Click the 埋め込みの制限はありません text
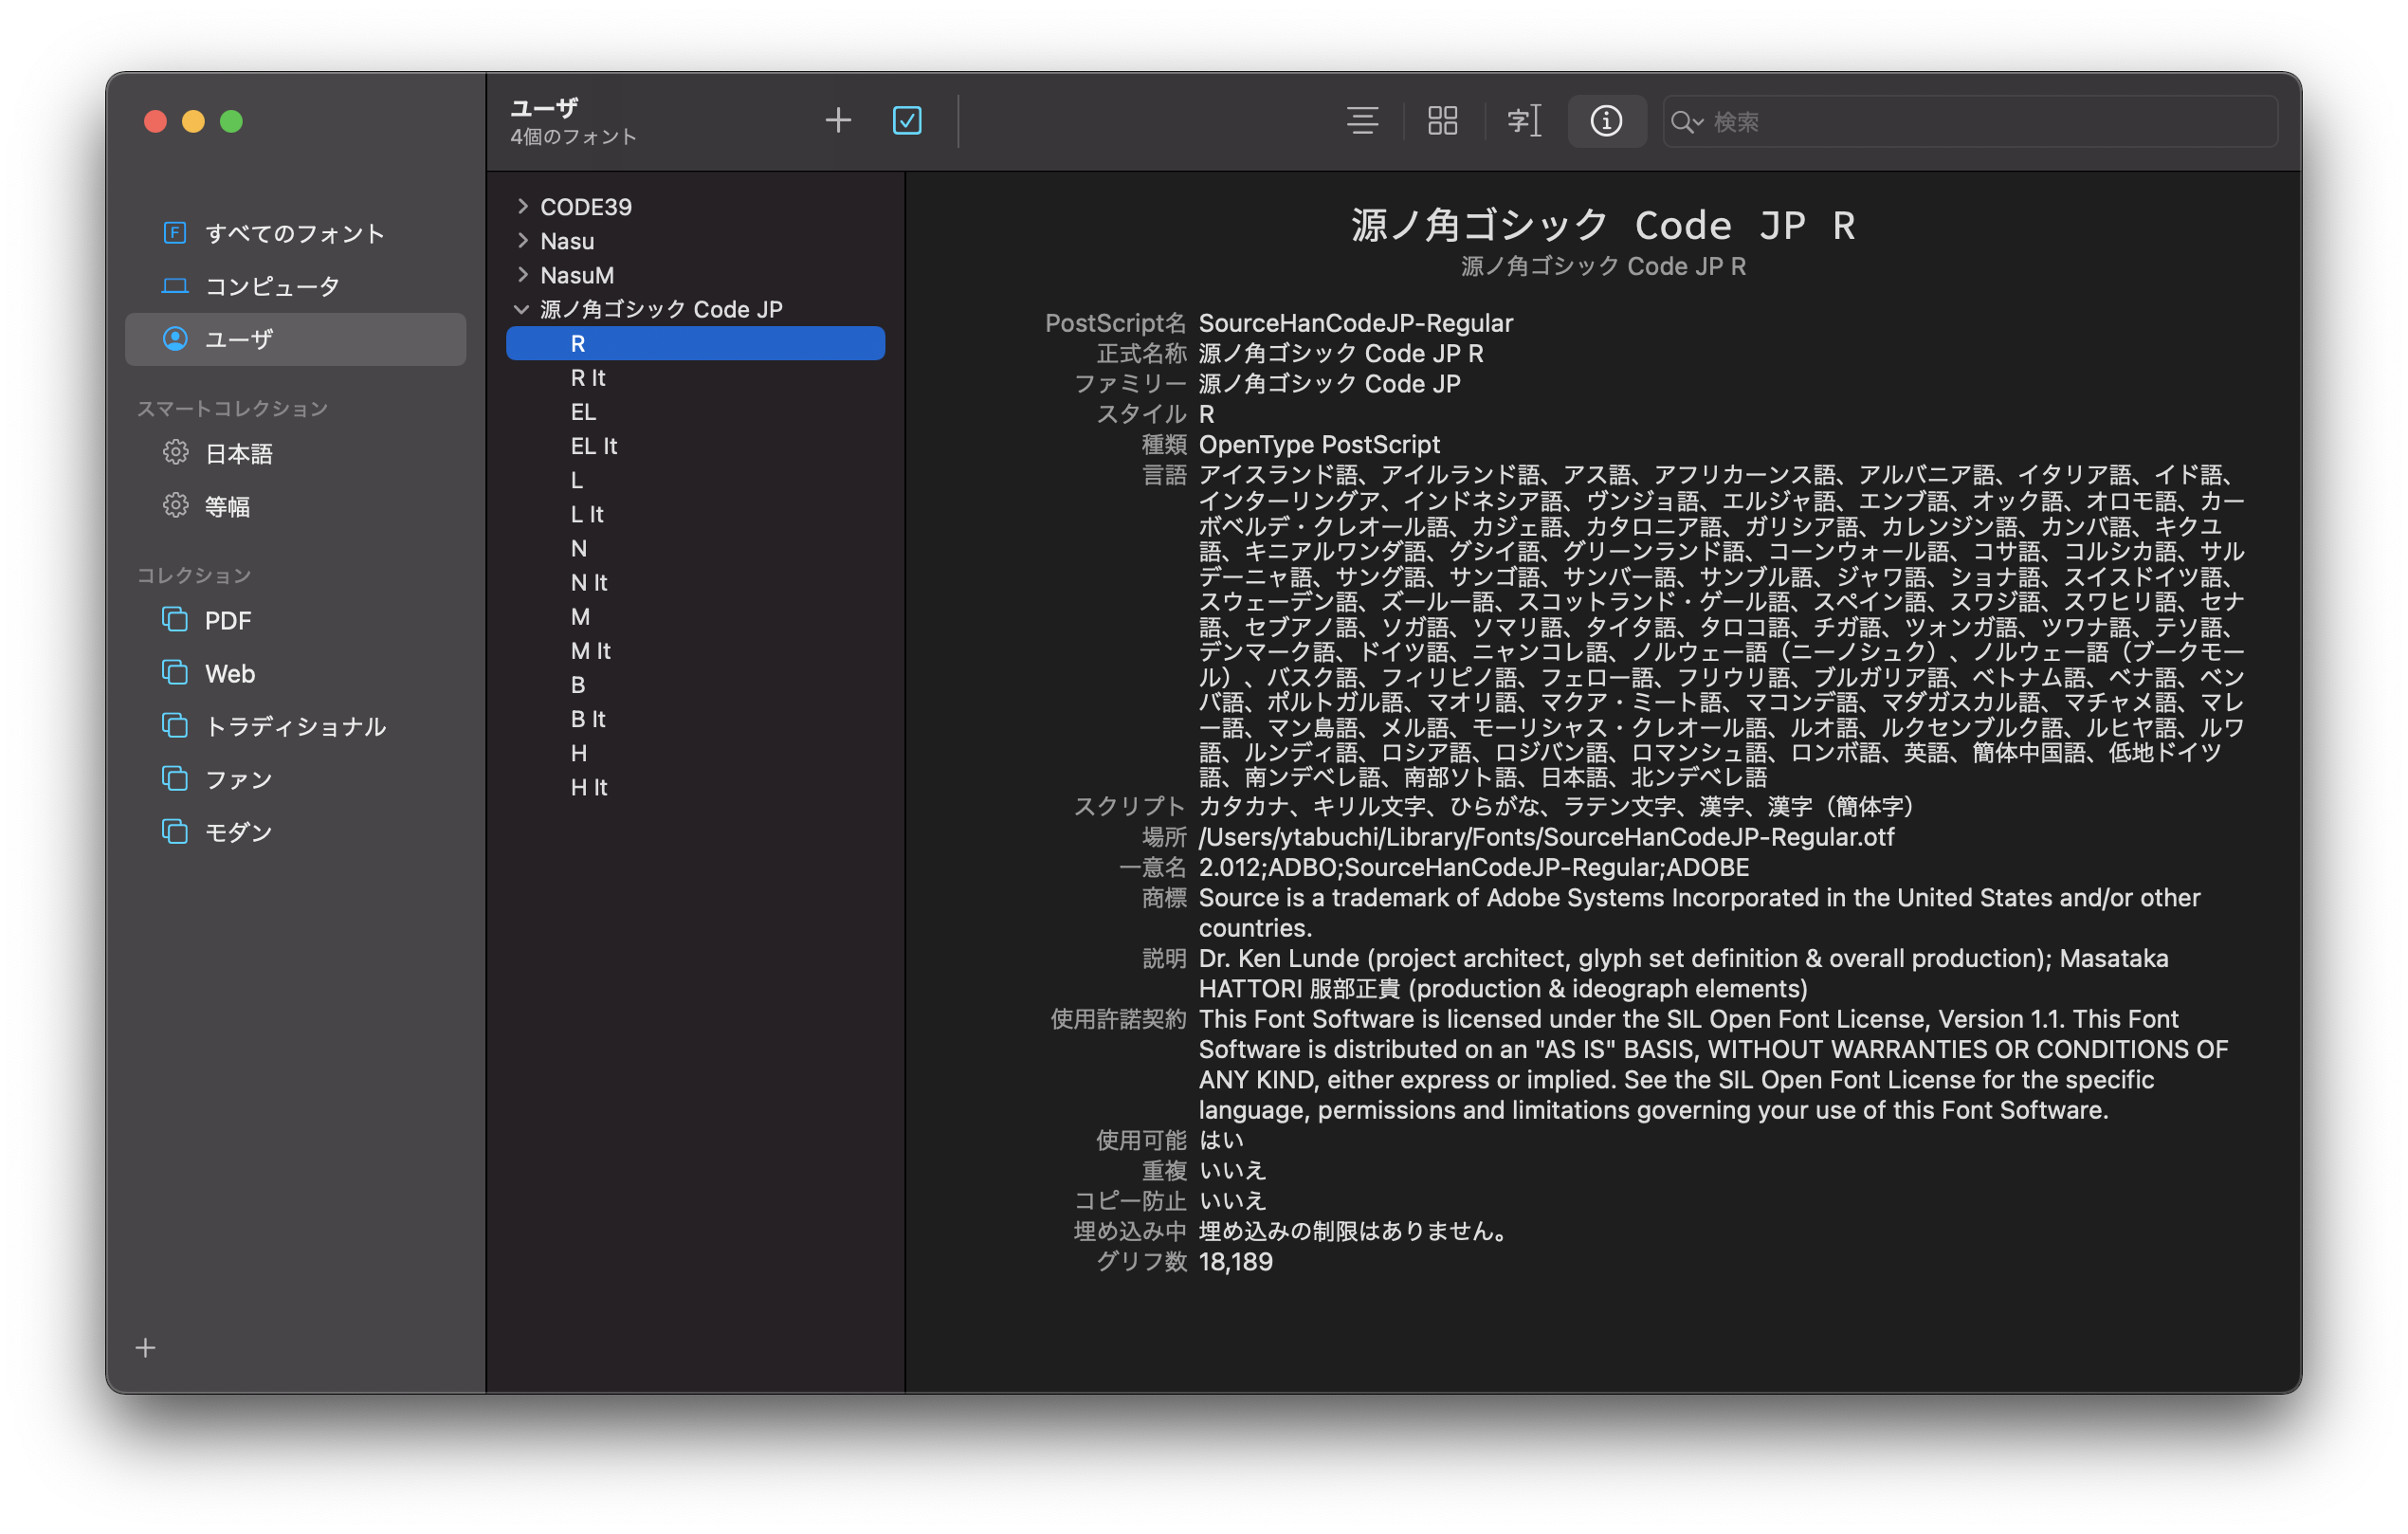The image size is (2408, 1534). (x=1353, y=1231)
